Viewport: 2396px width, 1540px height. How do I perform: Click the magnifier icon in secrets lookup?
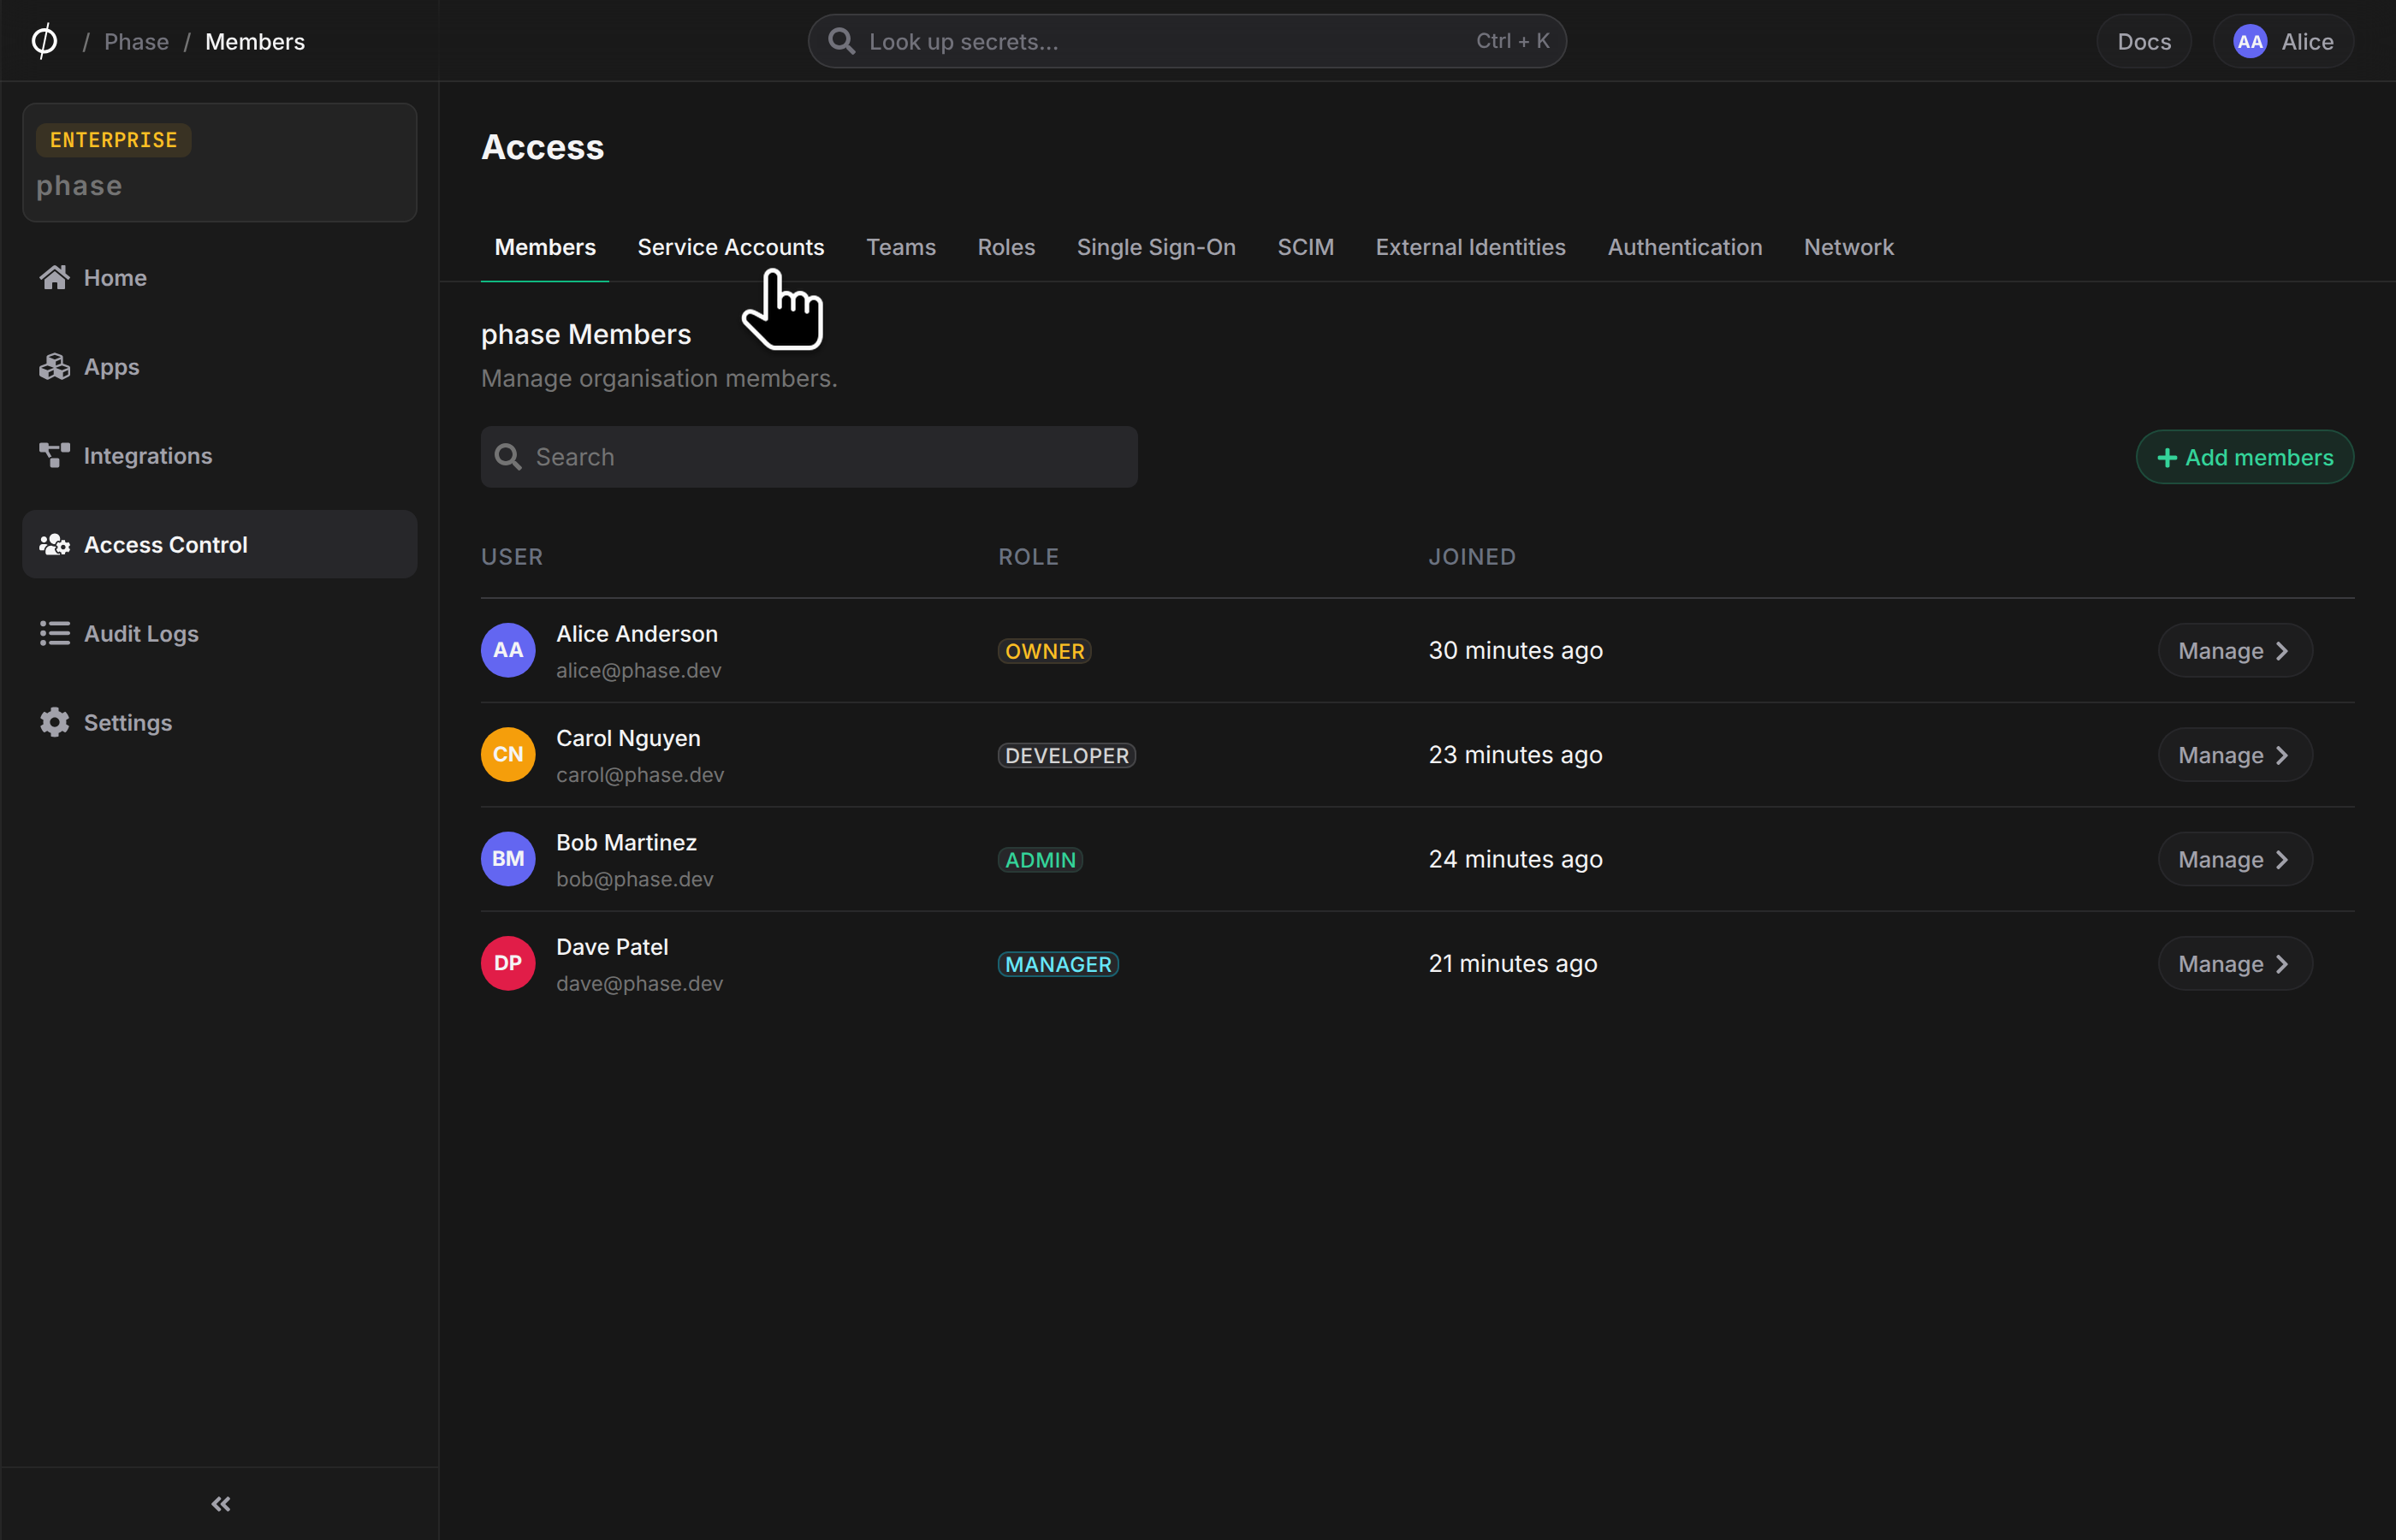841,41
